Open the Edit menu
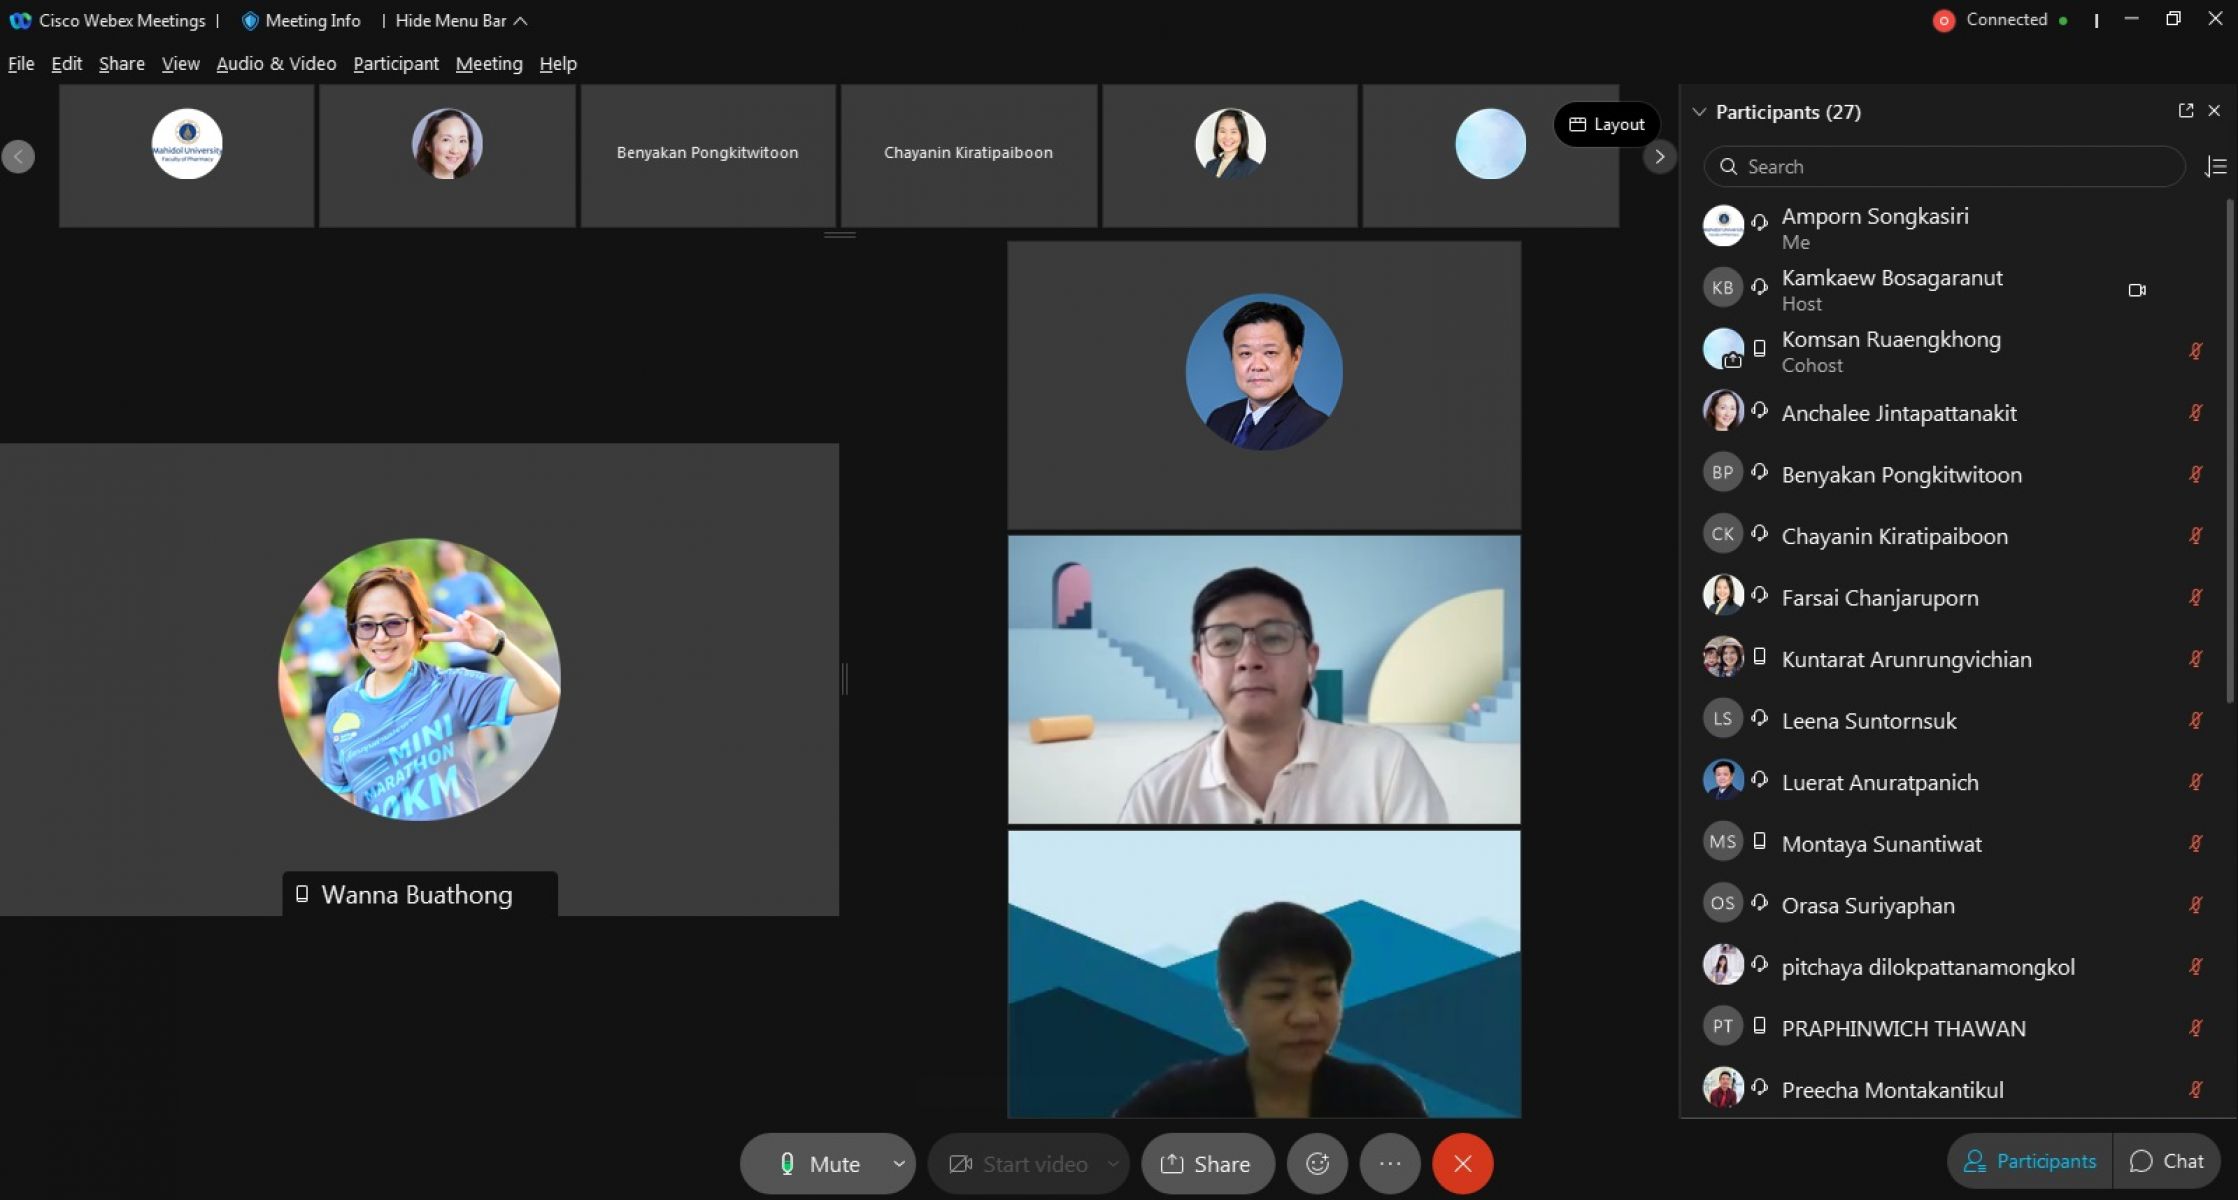The height and width of the screenshot is (1200, 2238). (66, 63)
